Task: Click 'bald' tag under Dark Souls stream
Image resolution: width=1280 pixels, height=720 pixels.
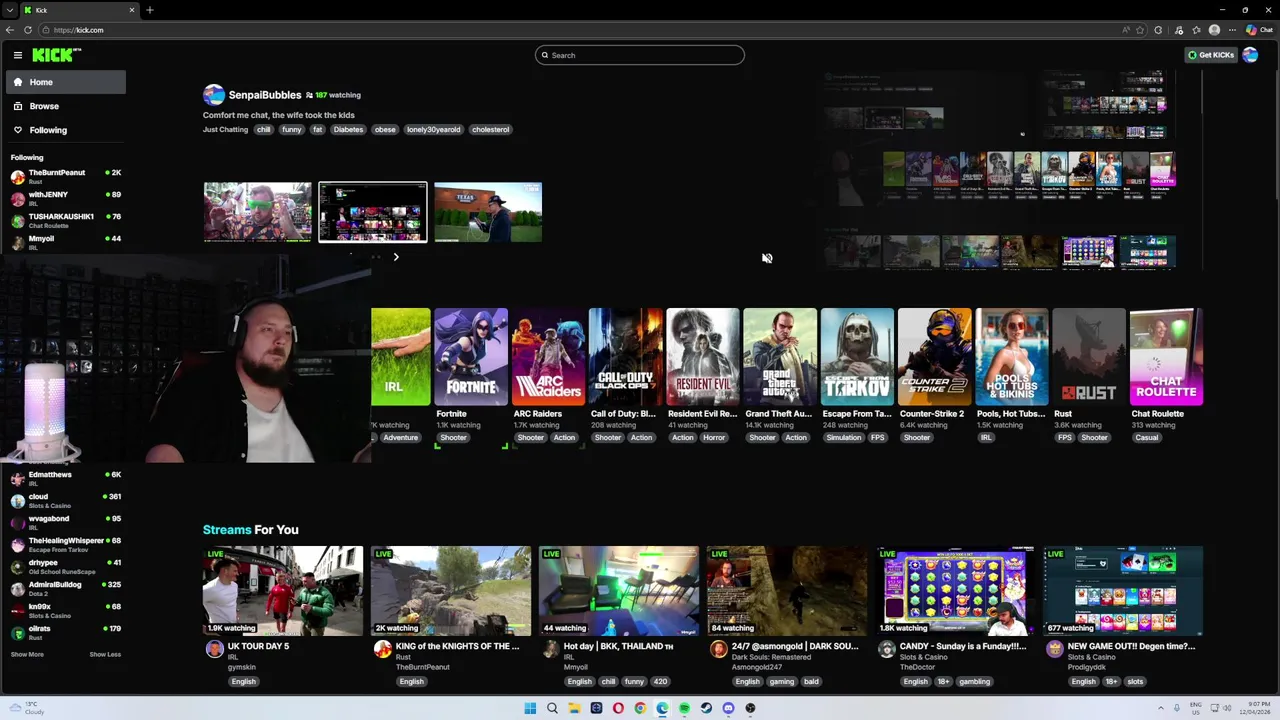Action: coord(811,682)
